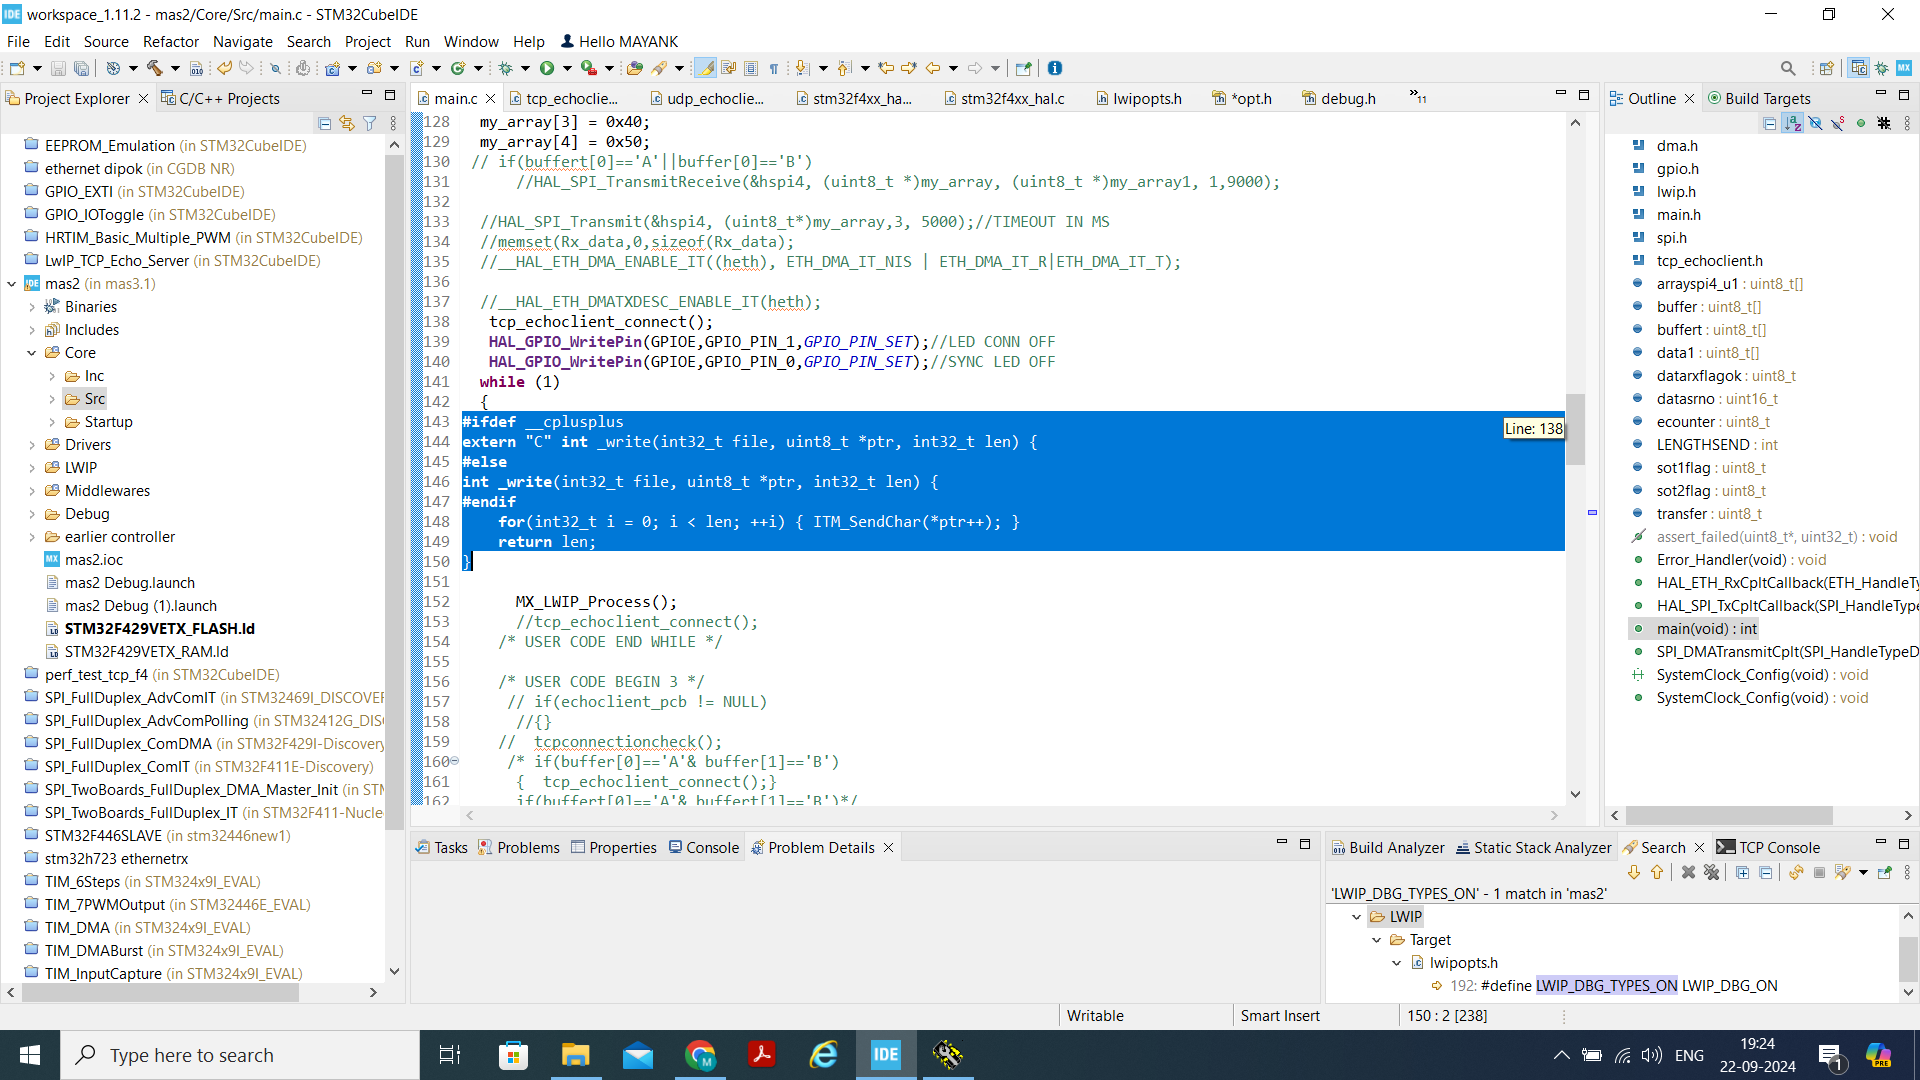The height and width of the screenshot is (1080, 1920).
Task: Open Chrome from the Windows taskbar
Action: click(700, 1054)
